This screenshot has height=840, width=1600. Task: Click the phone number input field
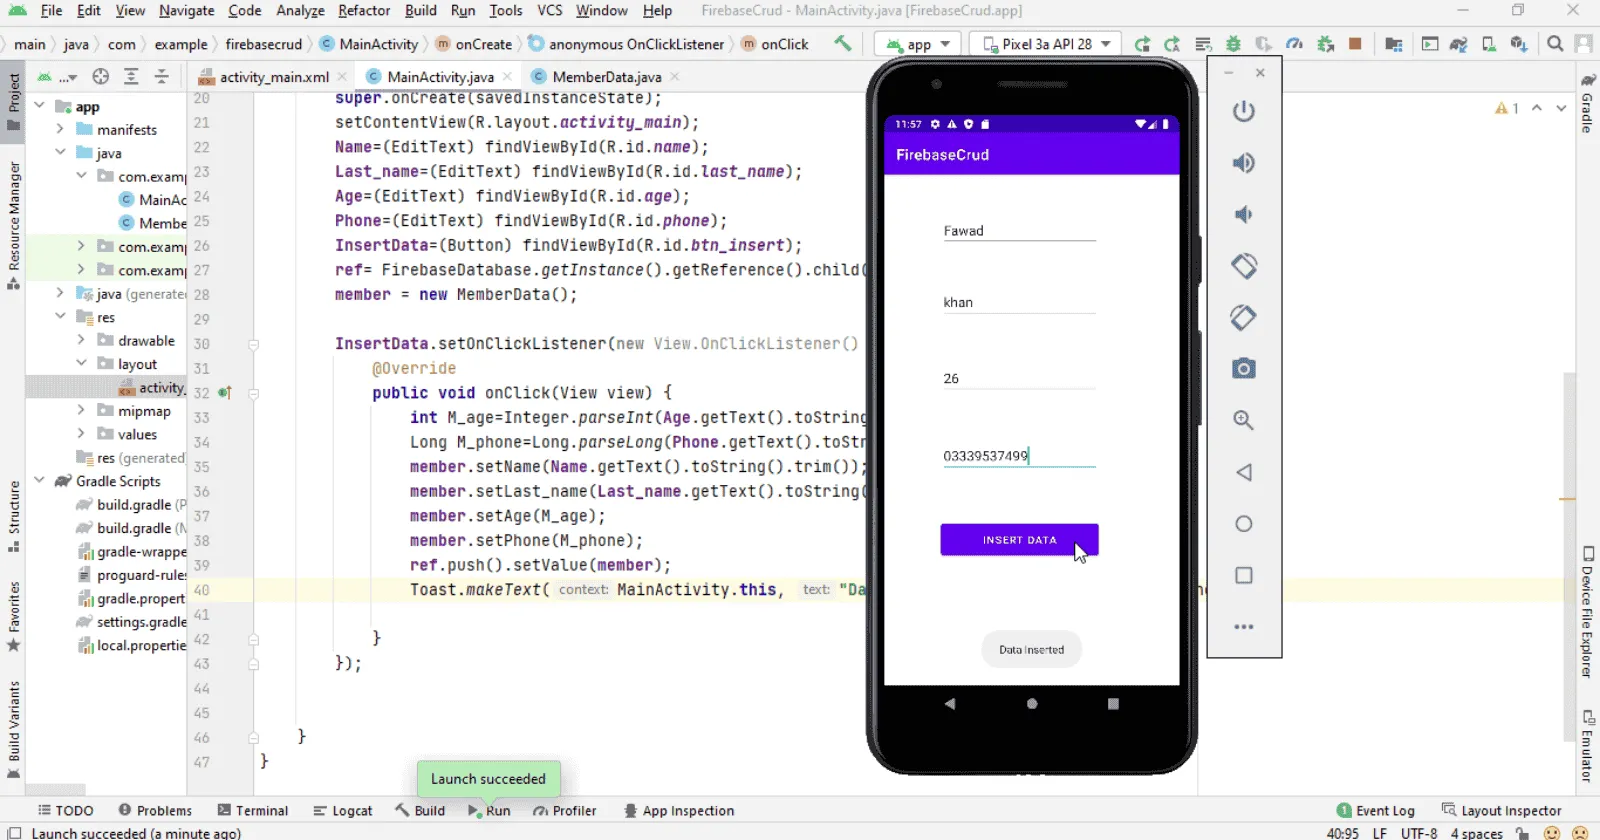(1019, 456)
